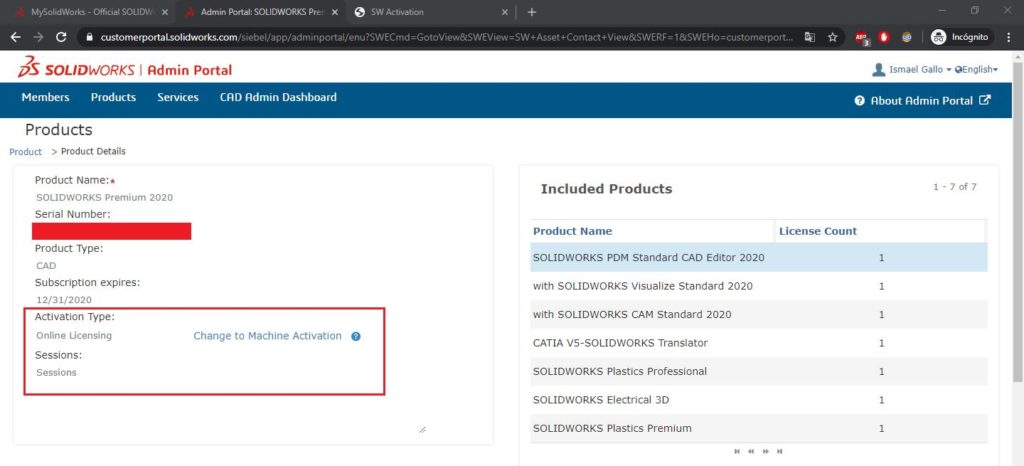
Task: Click the CAD product type value
Action: click(x=46, y=266)
